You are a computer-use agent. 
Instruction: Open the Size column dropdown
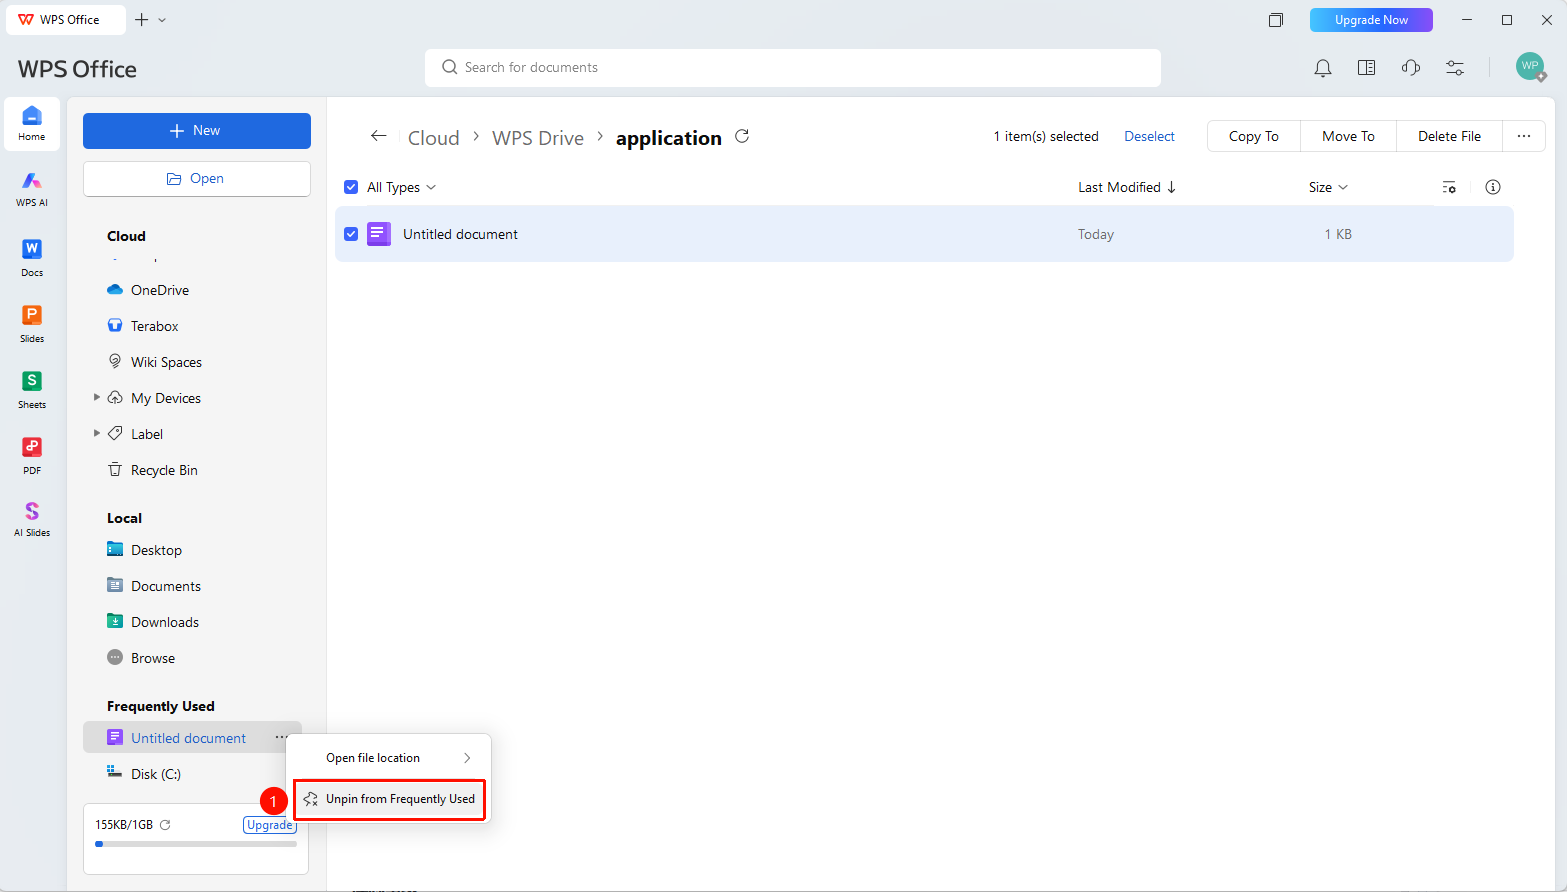[x=1328, y=187]
